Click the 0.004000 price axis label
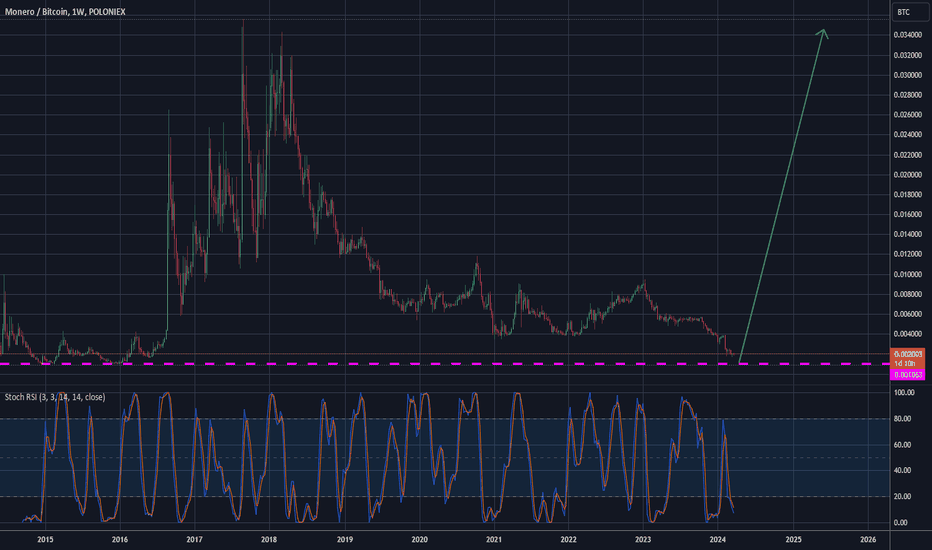Screen dimensions: 932x550 (908, 334)
